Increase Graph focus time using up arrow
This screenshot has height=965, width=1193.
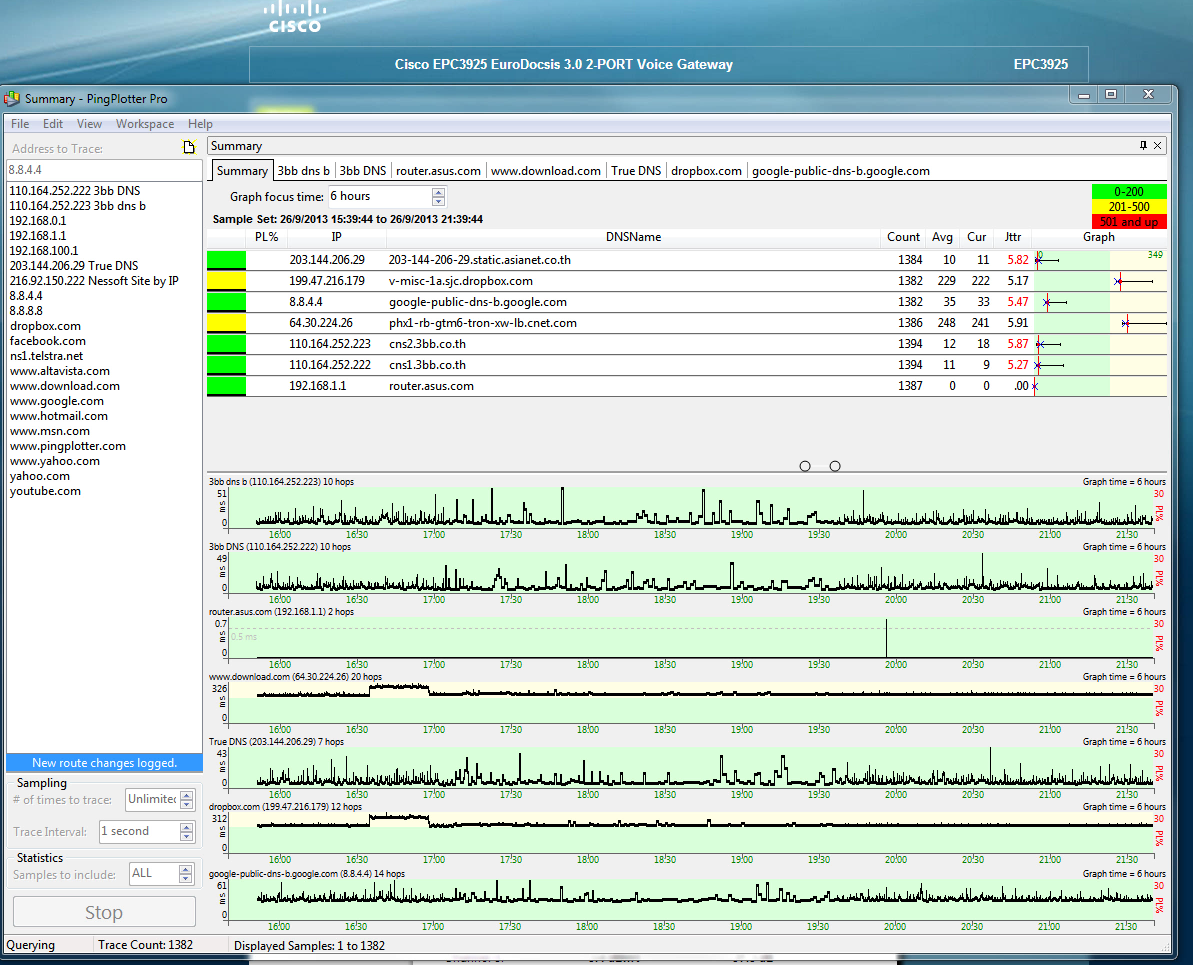(438, 192)
